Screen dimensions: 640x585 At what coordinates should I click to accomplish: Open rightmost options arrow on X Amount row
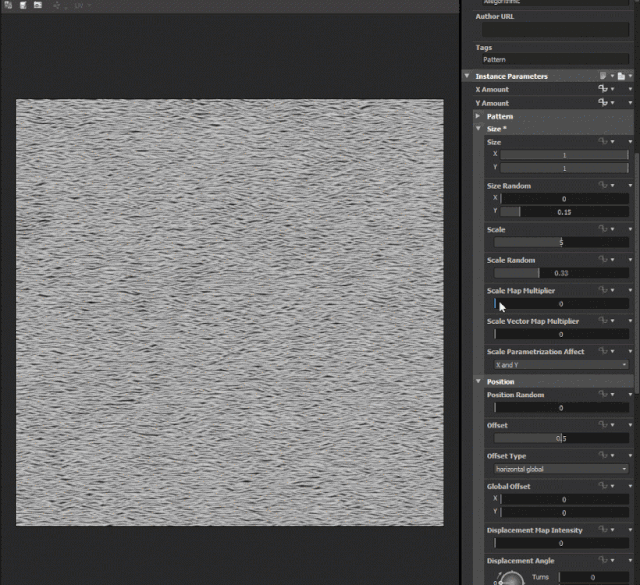[x=631, y=89]
